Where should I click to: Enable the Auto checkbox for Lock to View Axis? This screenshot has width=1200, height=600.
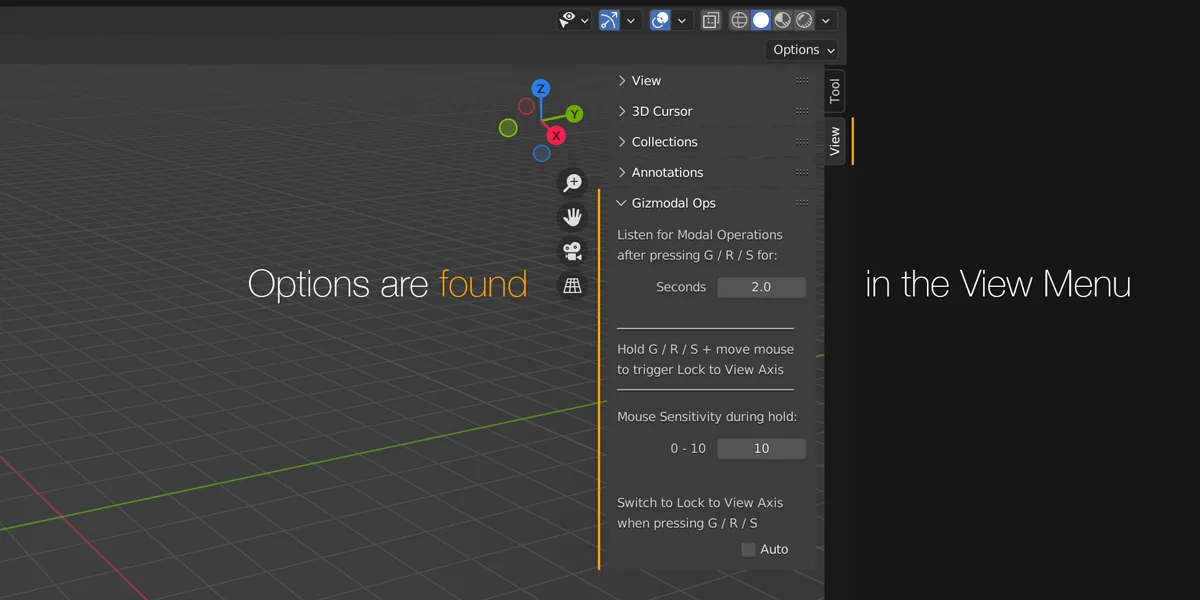748,549
